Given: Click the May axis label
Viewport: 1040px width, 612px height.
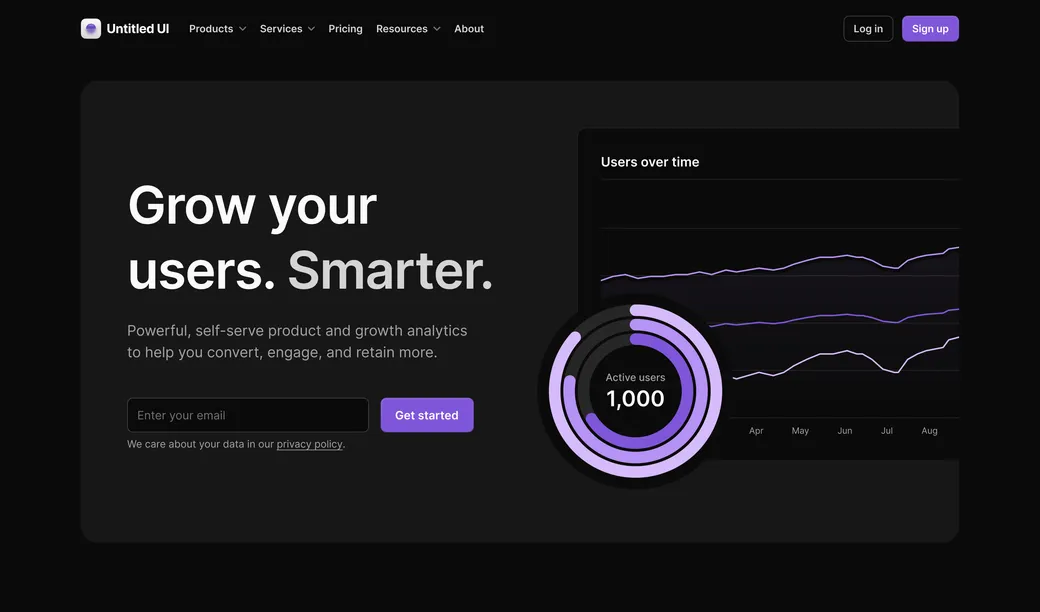Looking at the screenshot, I should point(801,431).
